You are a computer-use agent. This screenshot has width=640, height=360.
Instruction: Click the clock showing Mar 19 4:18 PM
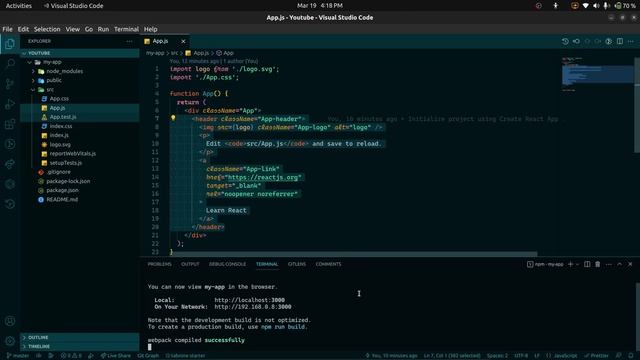tap(320, 6)
